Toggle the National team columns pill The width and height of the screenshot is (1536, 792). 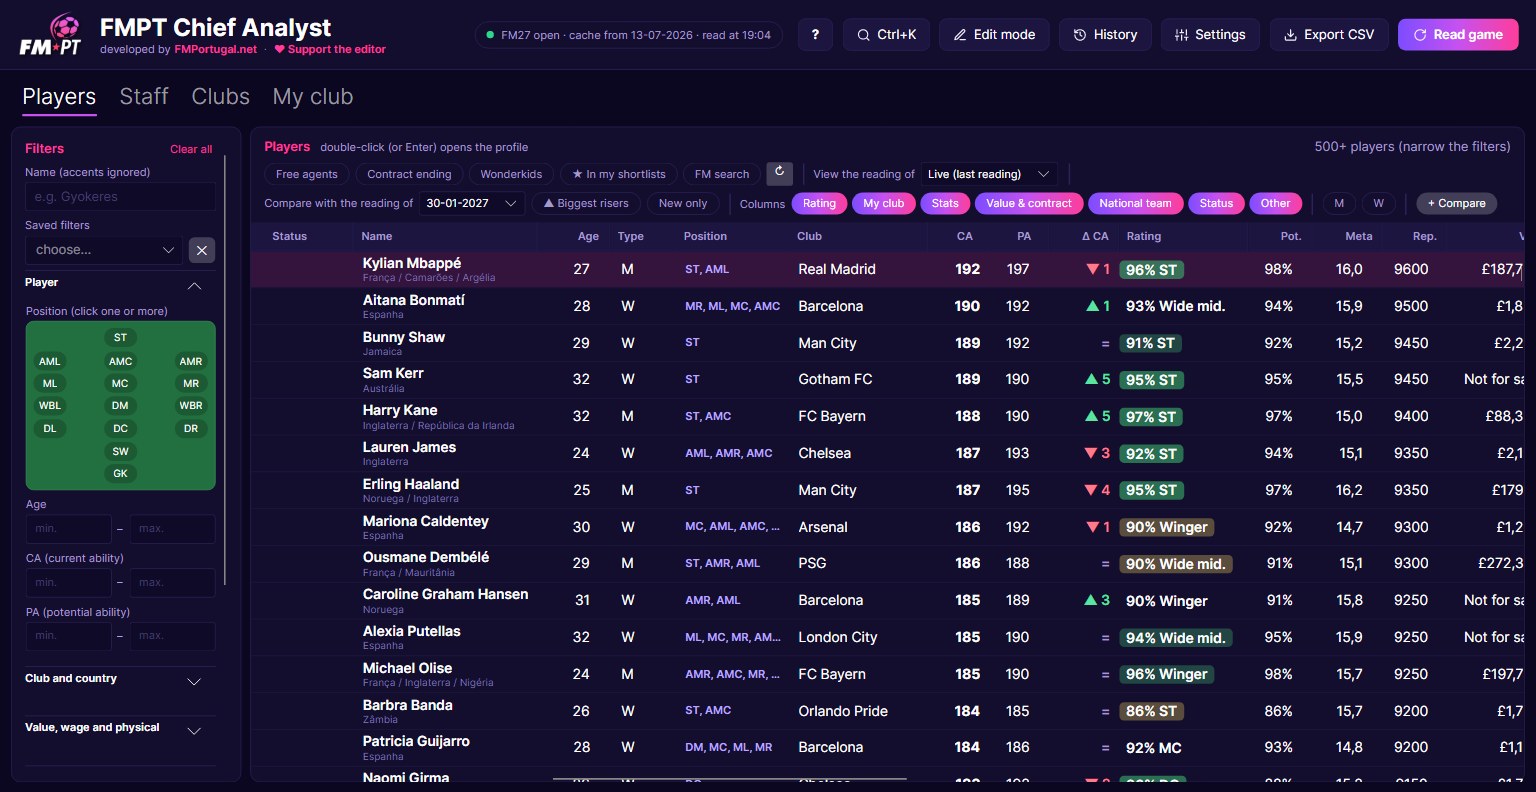click(1135, 203)
